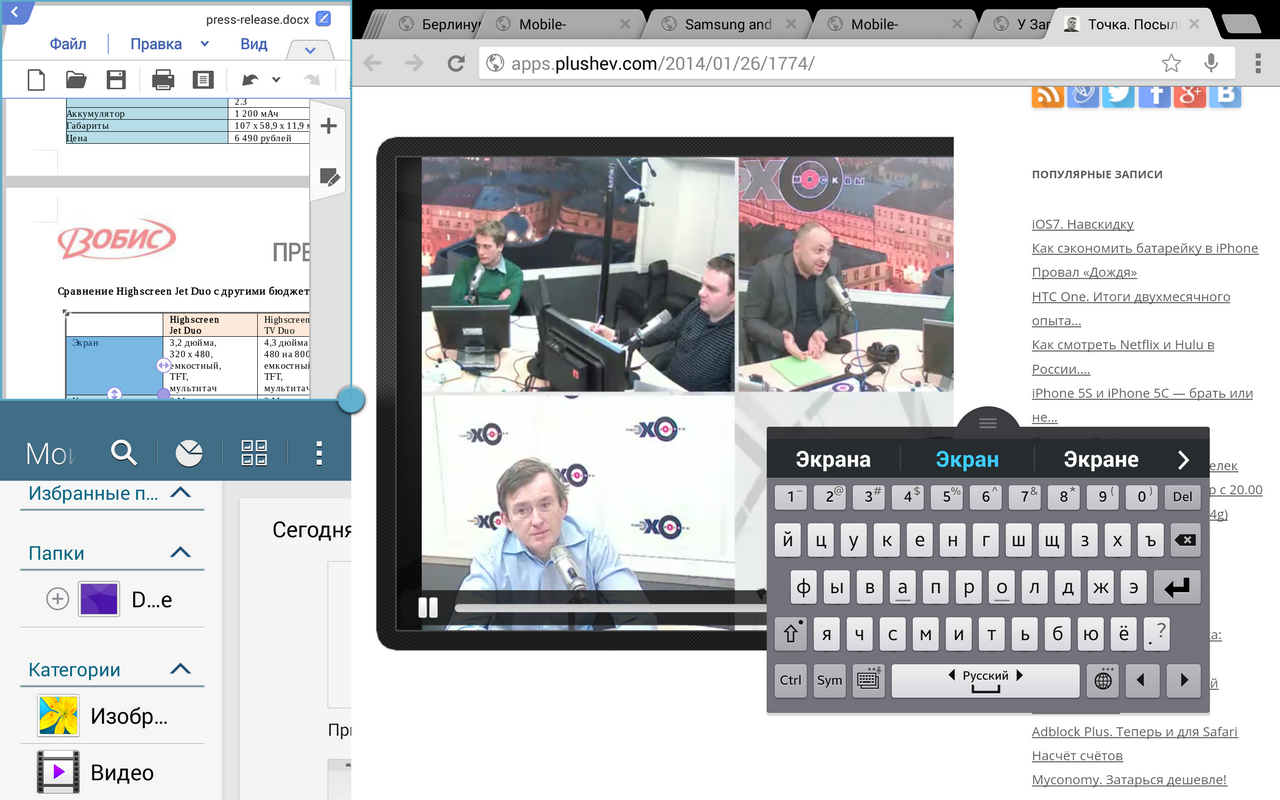Start voice search with the microphone icon
Viewport: 1280px width, 800px height.
click(1211, 63)
